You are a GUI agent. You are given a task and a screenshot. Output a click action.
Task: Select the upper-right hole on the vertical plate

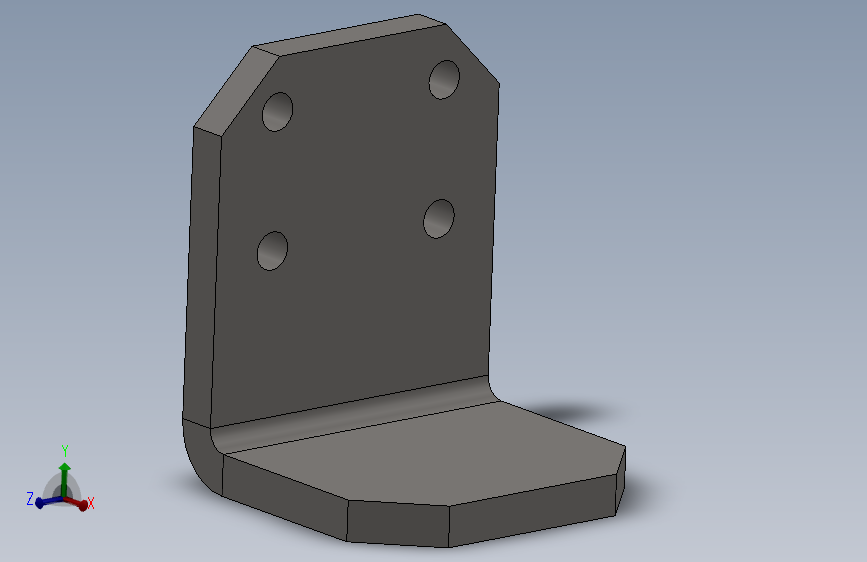point(444,80)
